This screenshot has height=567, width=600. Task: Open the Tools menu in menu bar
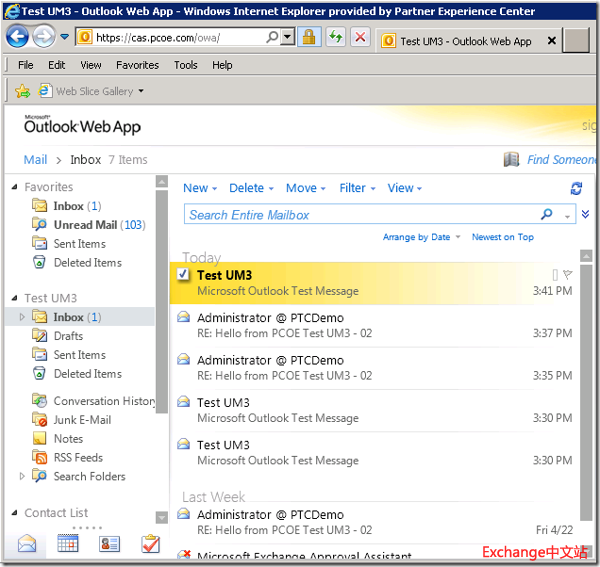tap(185, 65)
